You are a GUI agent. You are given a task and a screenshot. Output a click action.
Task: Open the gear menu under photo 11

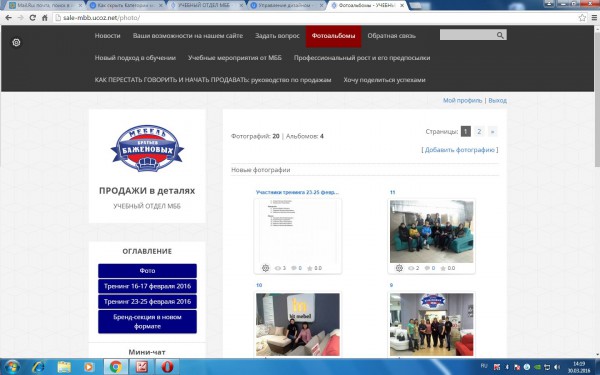pyautogui.click(x=399, y=268)
